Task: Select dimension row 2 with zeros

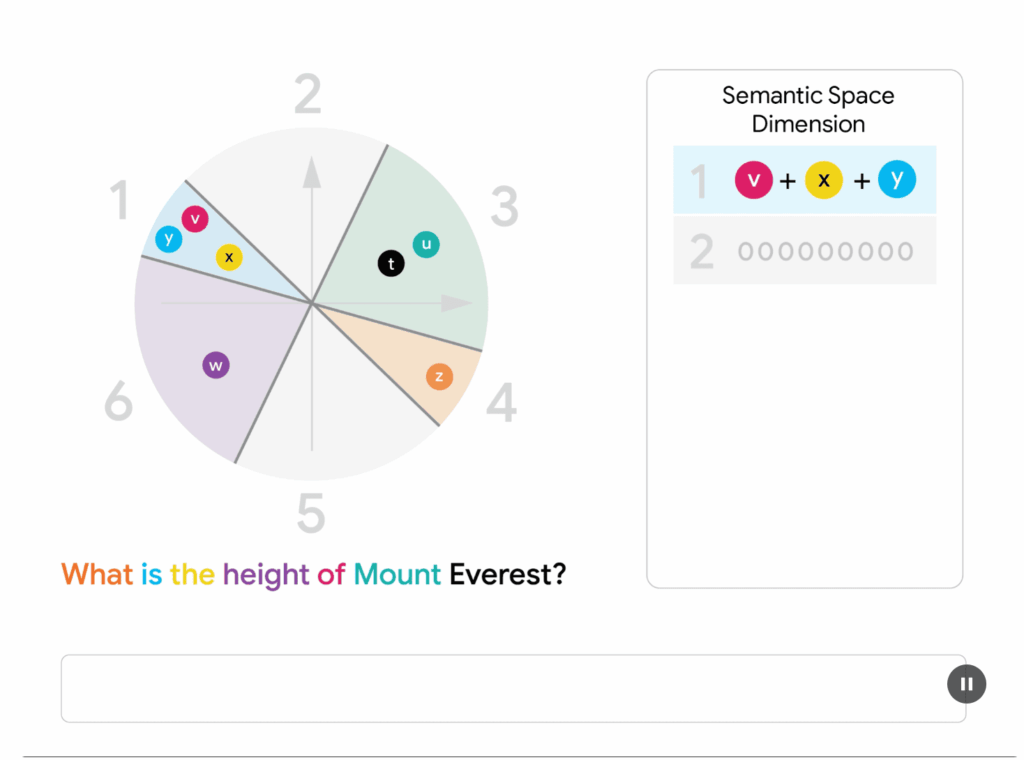Action: pyautogui.click(x=804, y=251)
